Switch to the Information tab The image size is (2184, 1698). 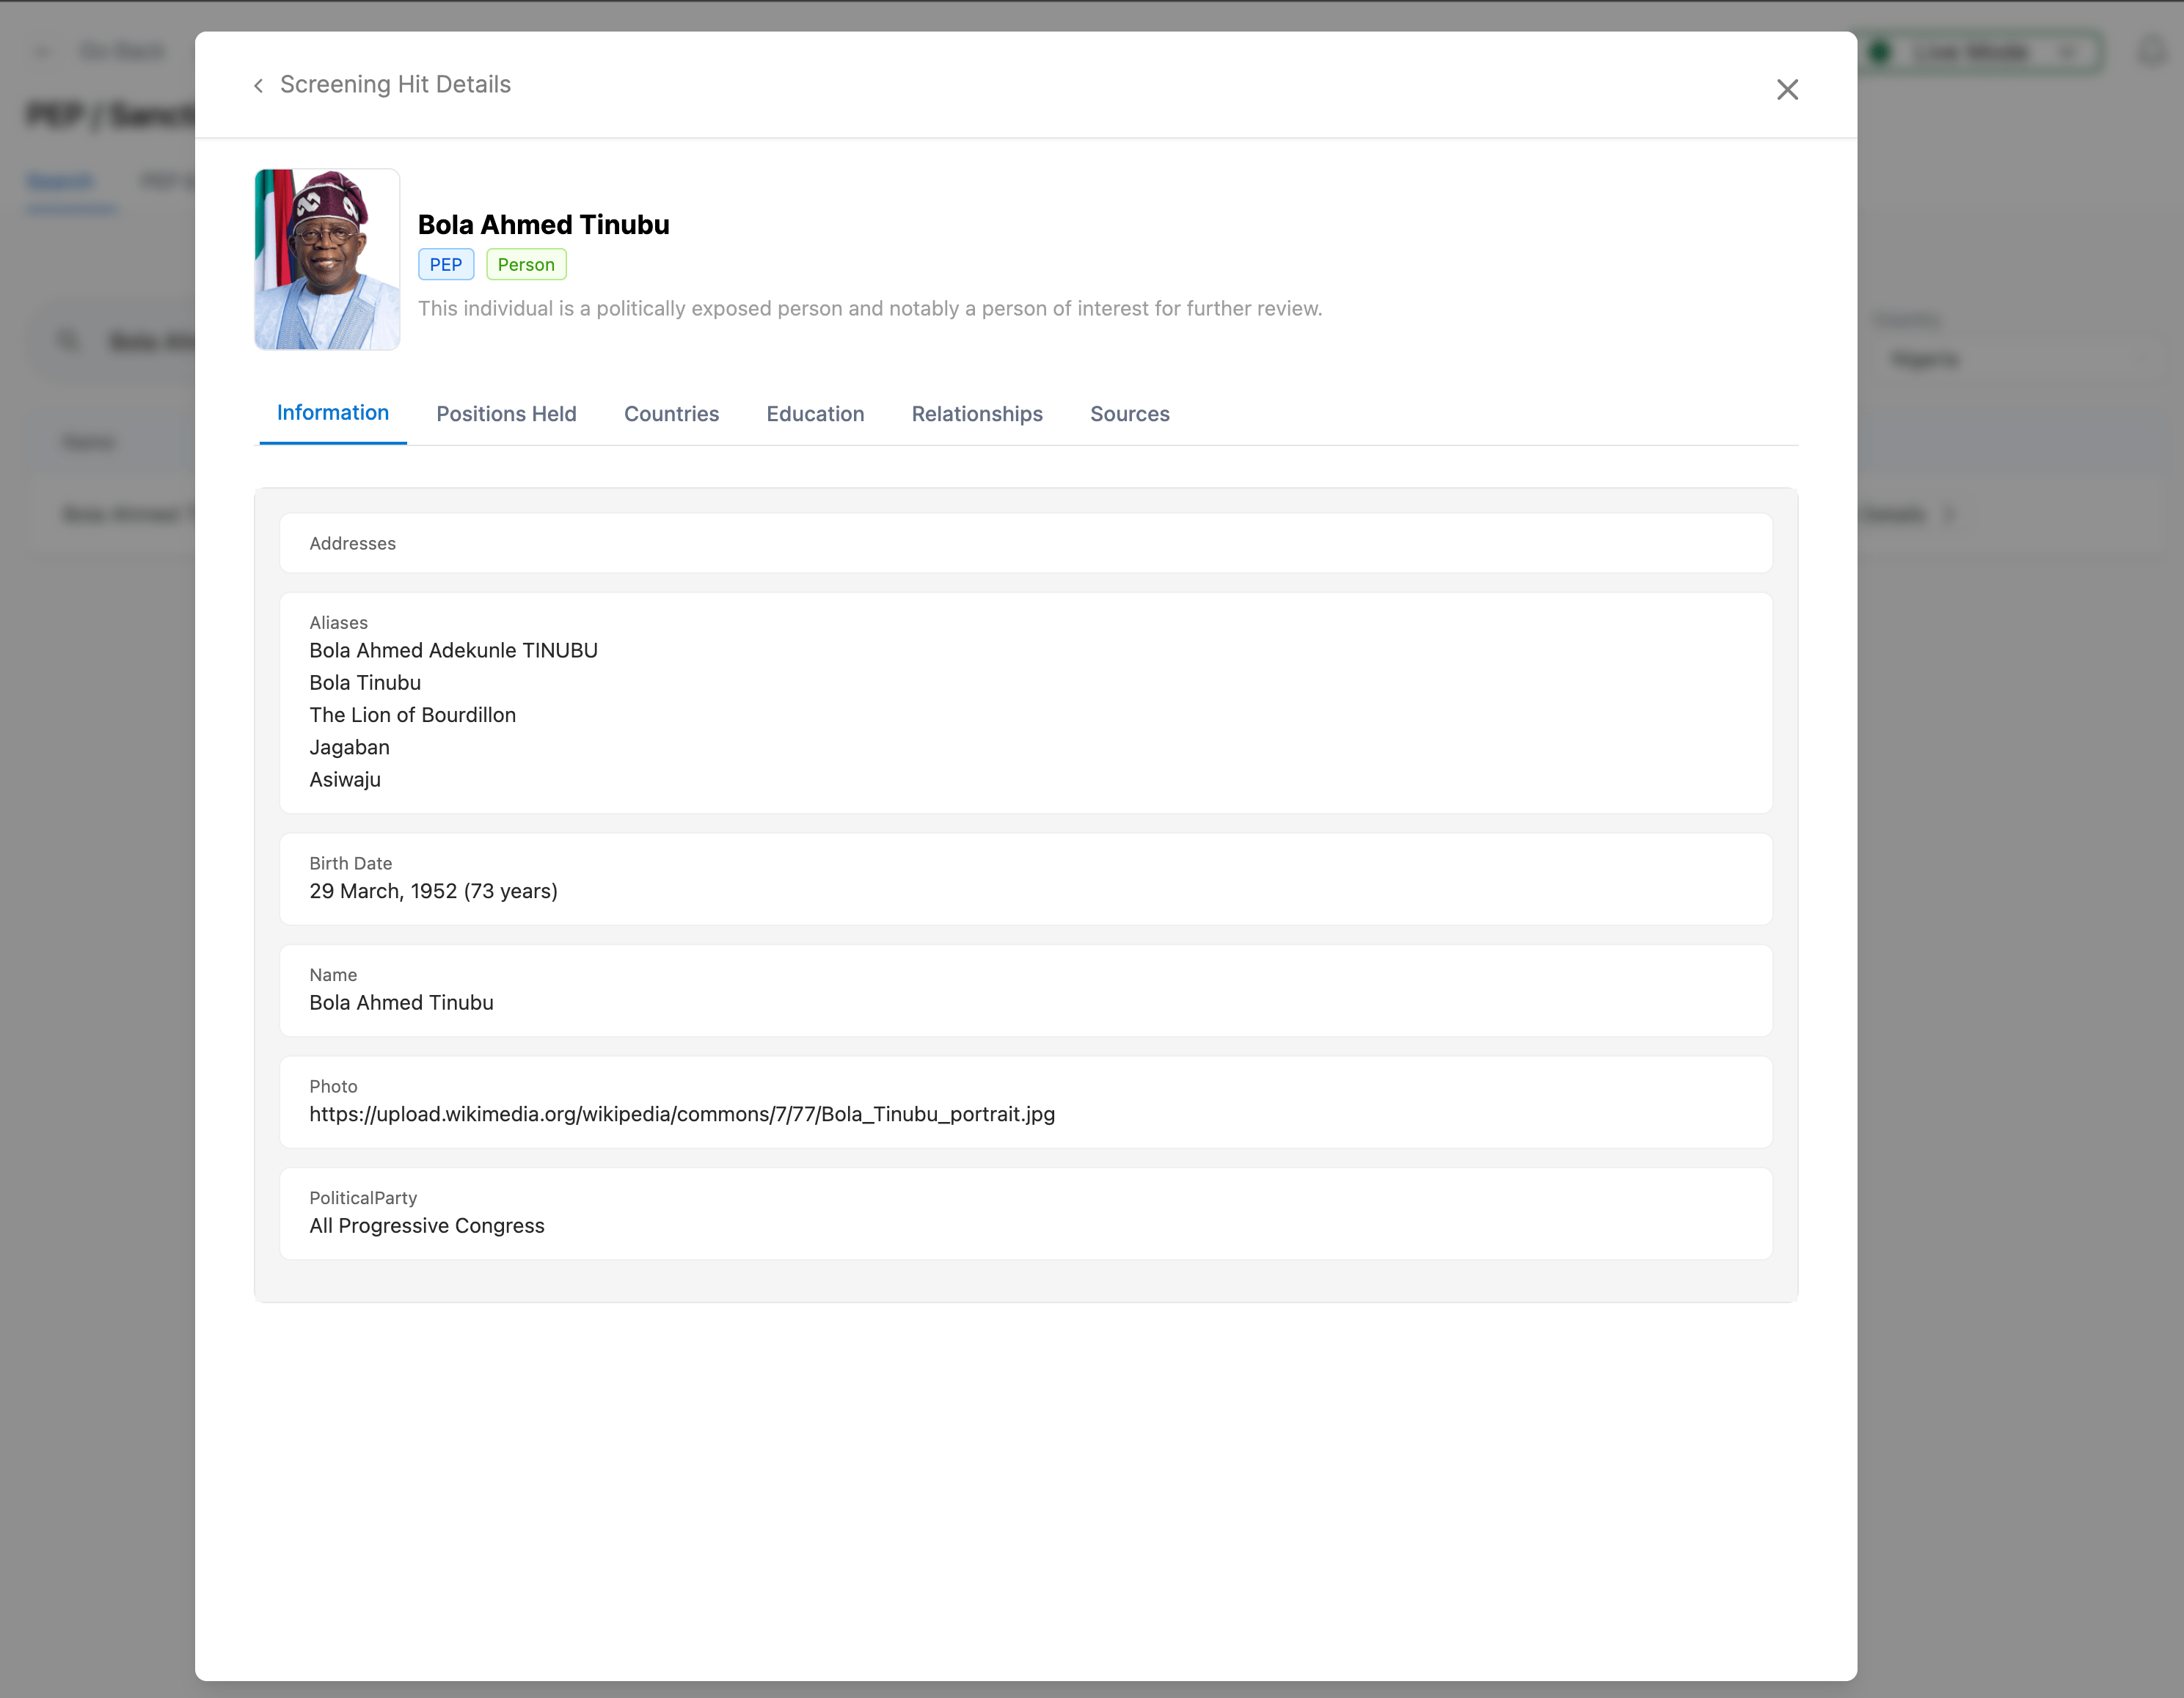click(332, 413)
